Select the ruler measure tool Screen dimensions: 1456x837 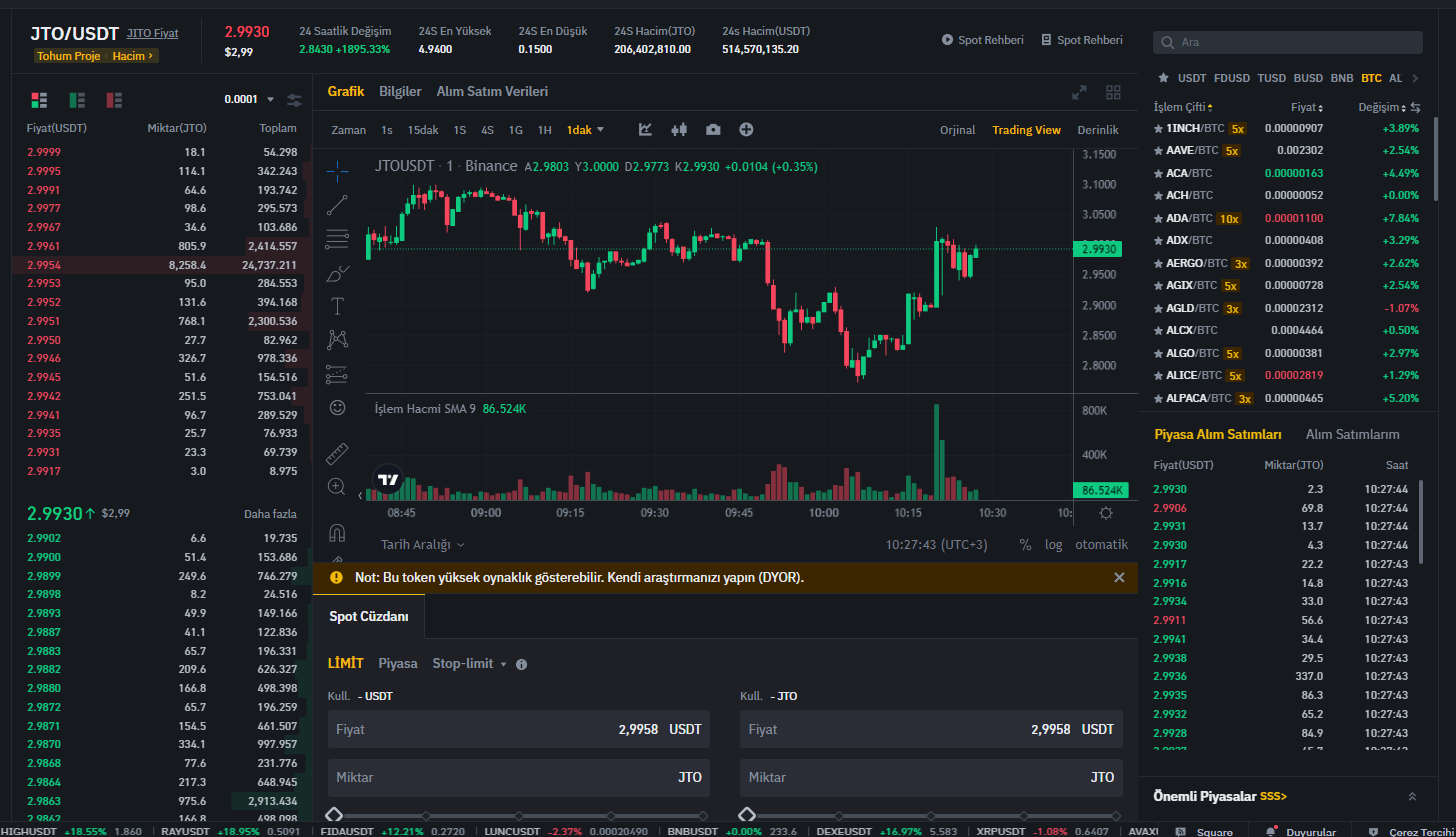337,454
